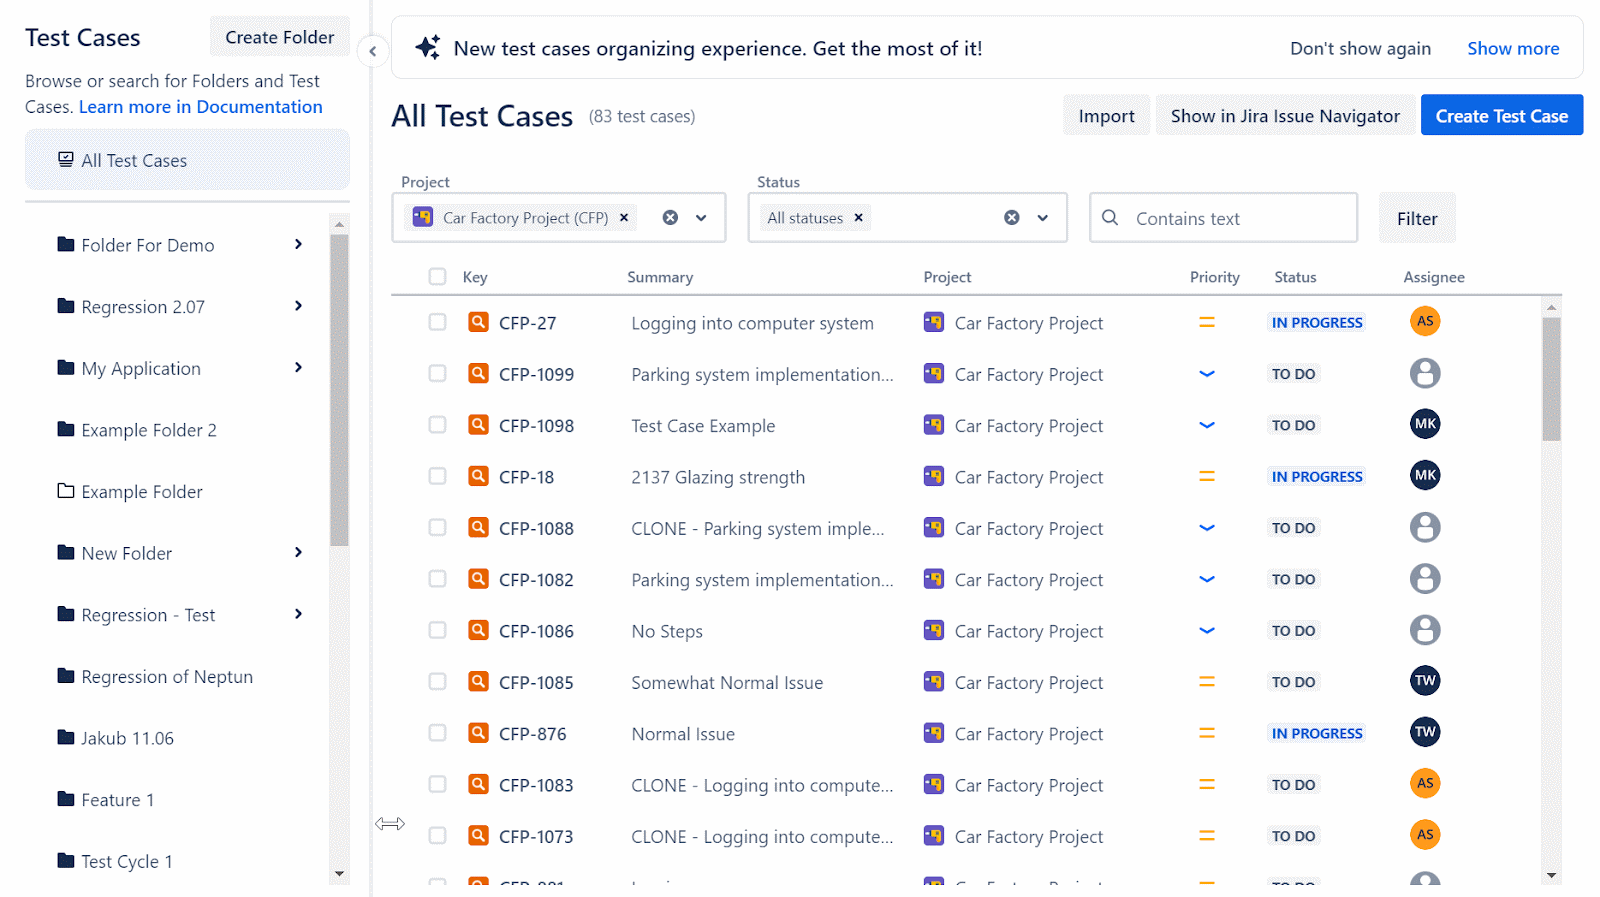Open the Status filter dropdown arrow
This screenshot has width=1600, height=897.
1042,217
